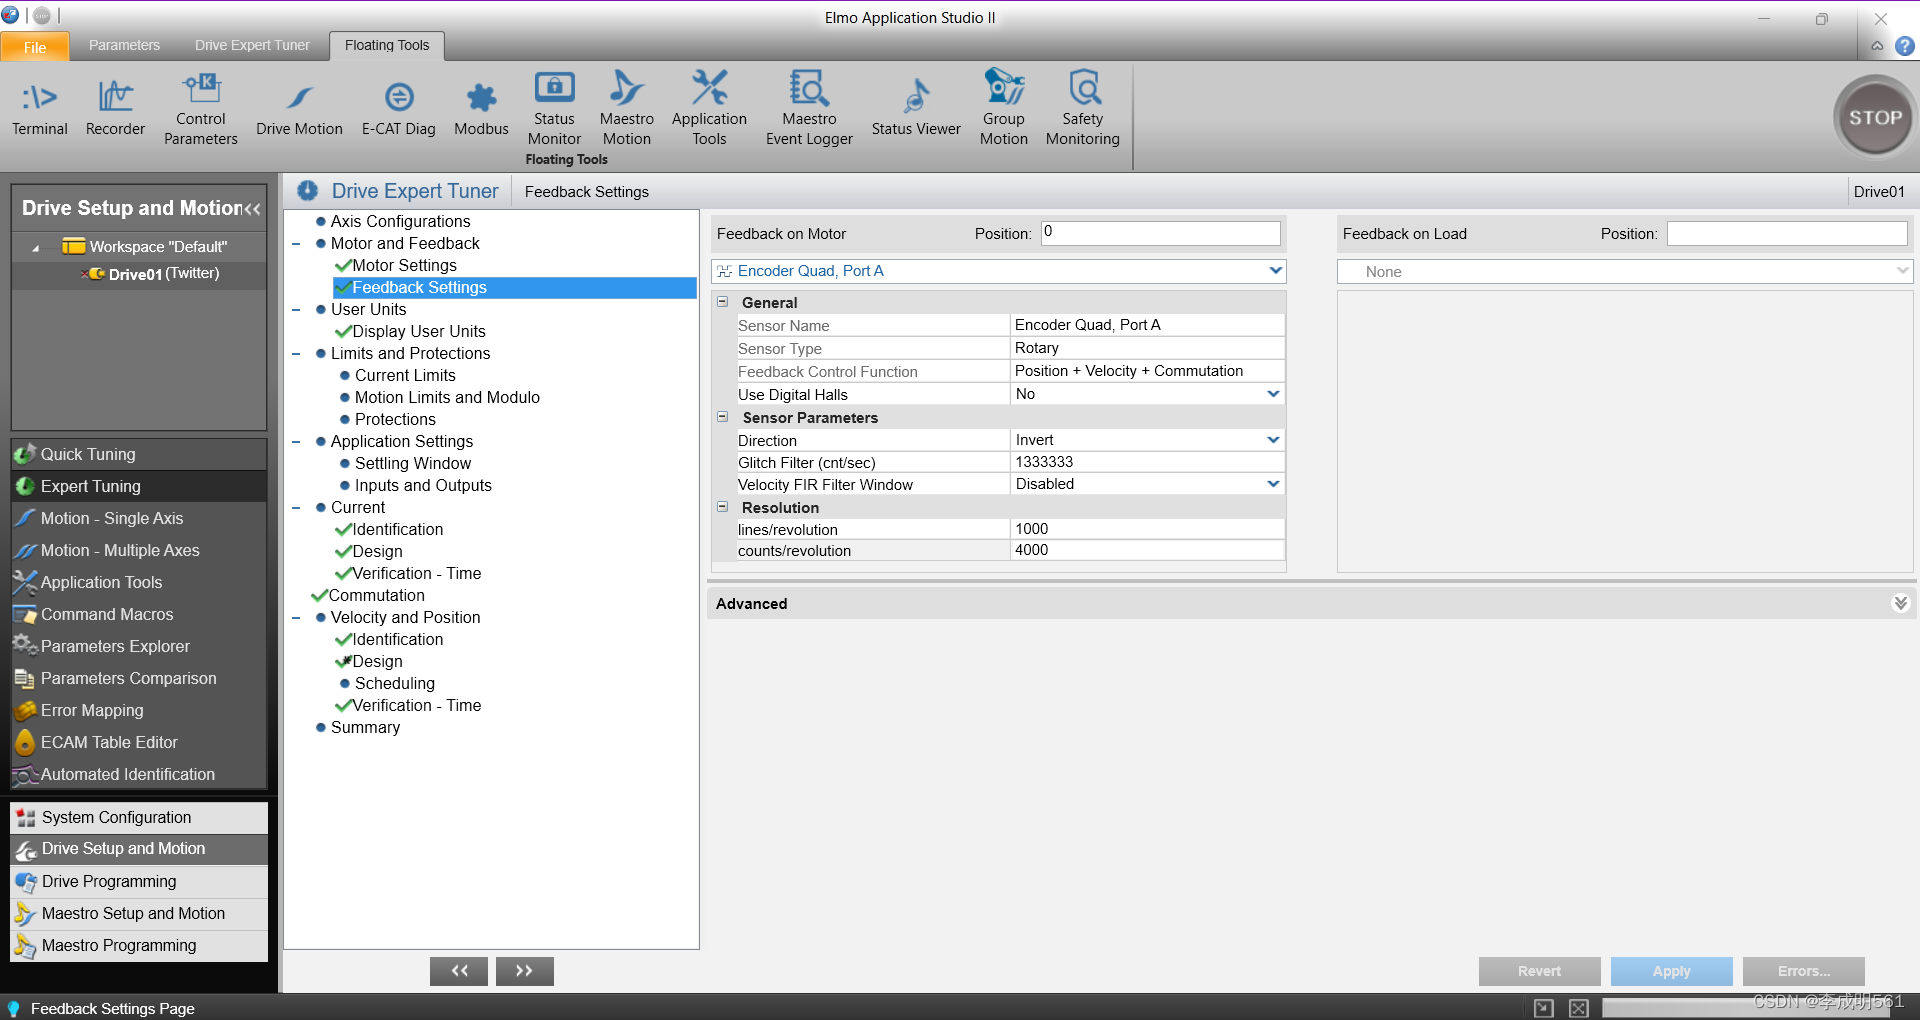Open Quick Tuning in sidebar

[x=139, y=454]
